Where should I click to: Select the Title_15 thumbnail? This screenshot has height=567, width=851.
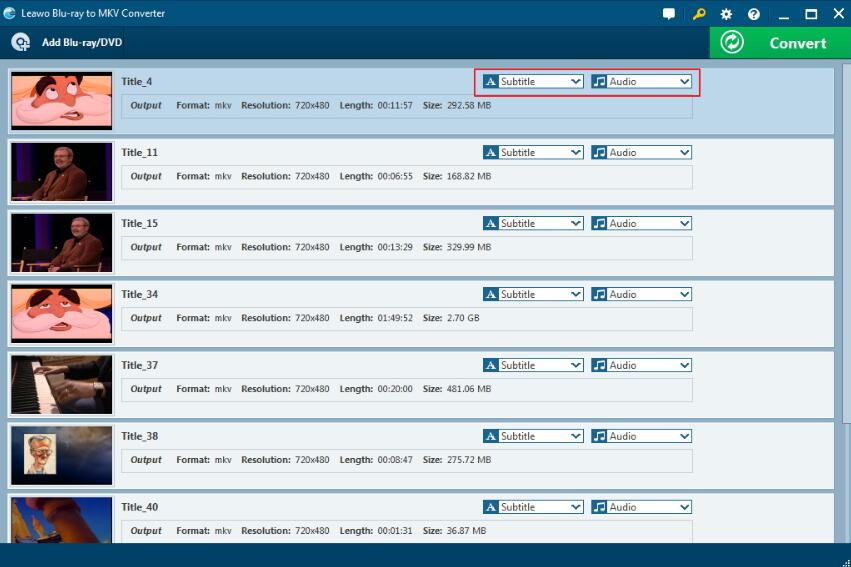[62, 243]
